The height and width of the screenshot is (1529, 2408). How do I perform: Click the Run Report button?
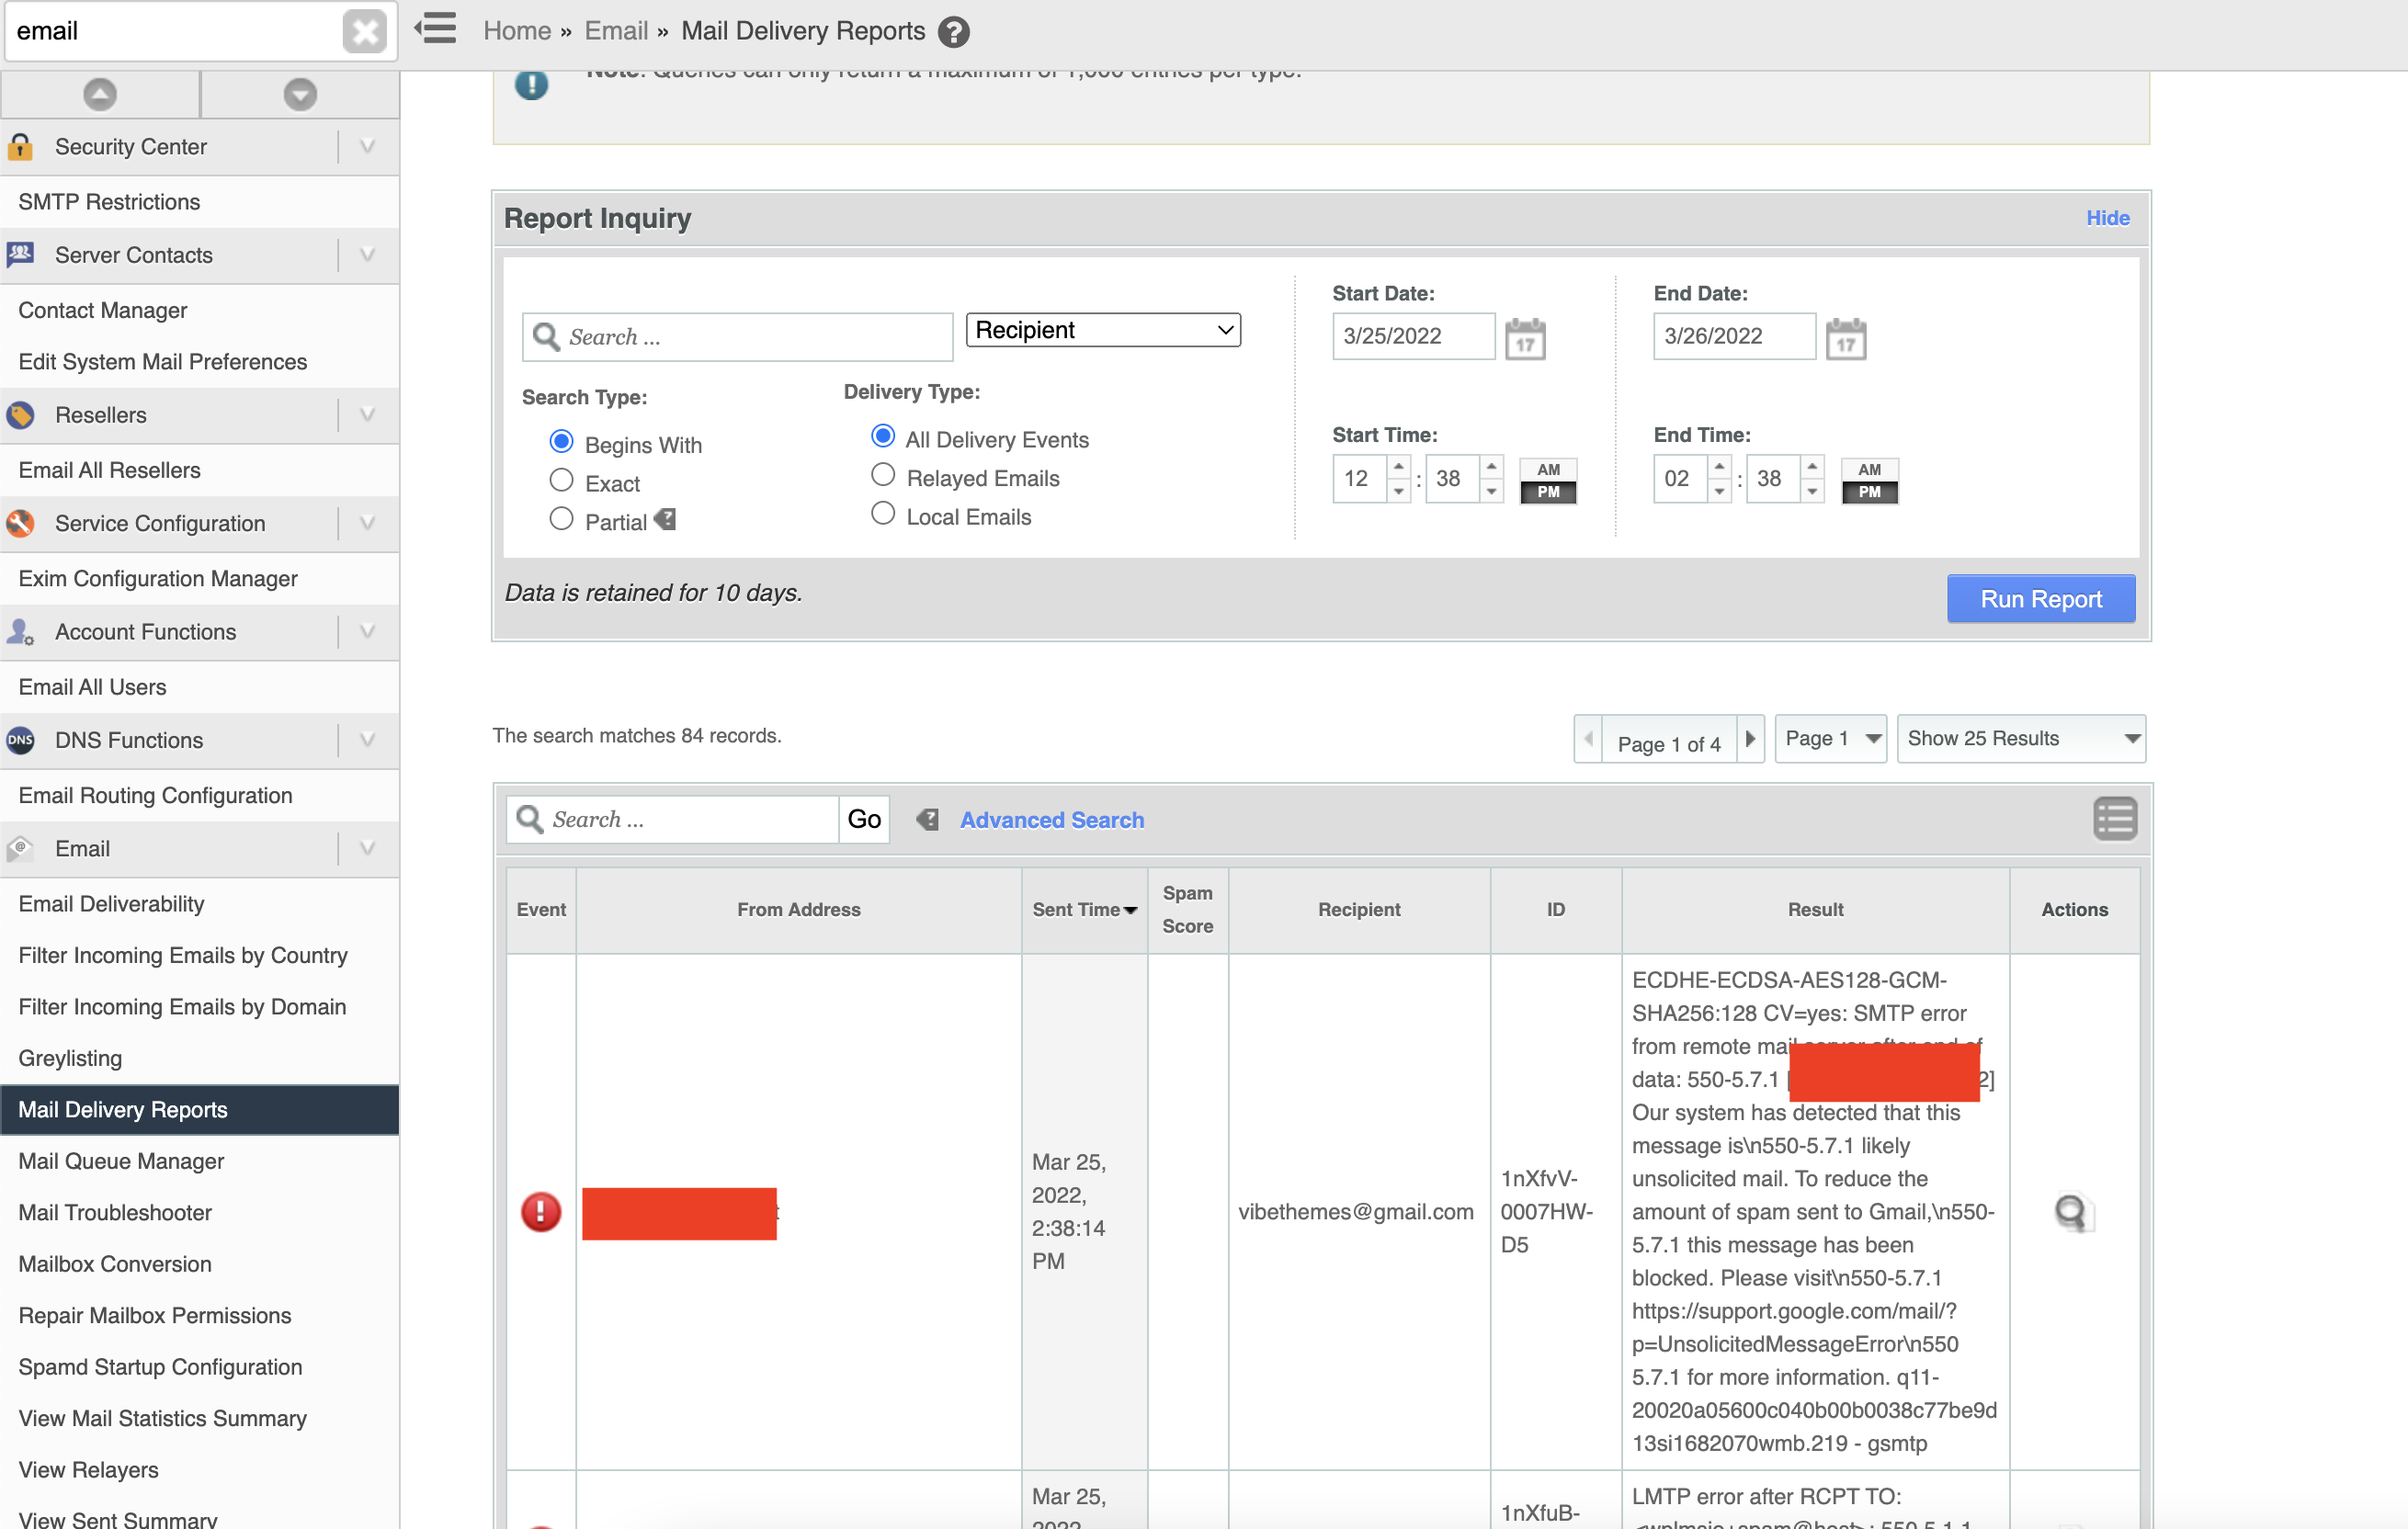tap(2040, 599)
